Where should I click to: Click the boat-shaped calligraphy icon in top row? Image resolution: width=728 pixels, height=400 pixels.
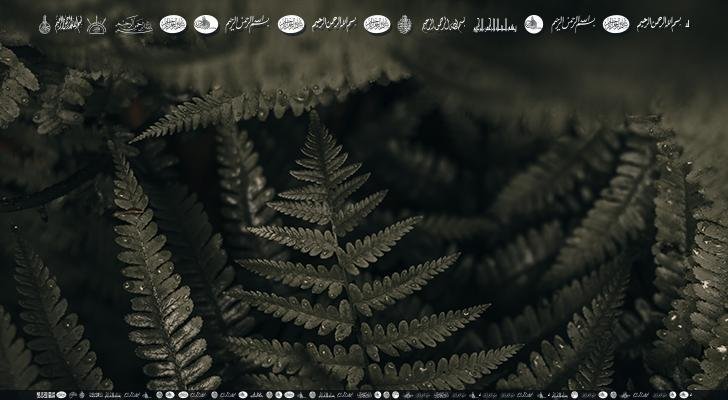134,25
